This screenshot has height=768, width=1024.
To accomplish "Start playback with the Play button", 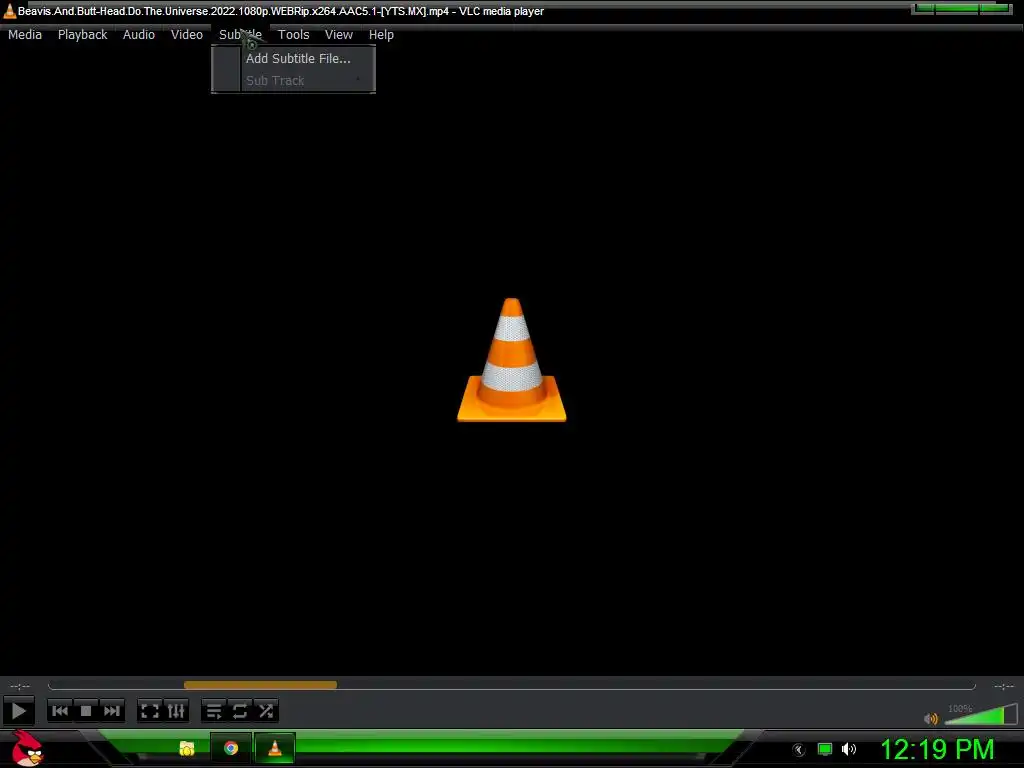I will click(x=18, y=711).
